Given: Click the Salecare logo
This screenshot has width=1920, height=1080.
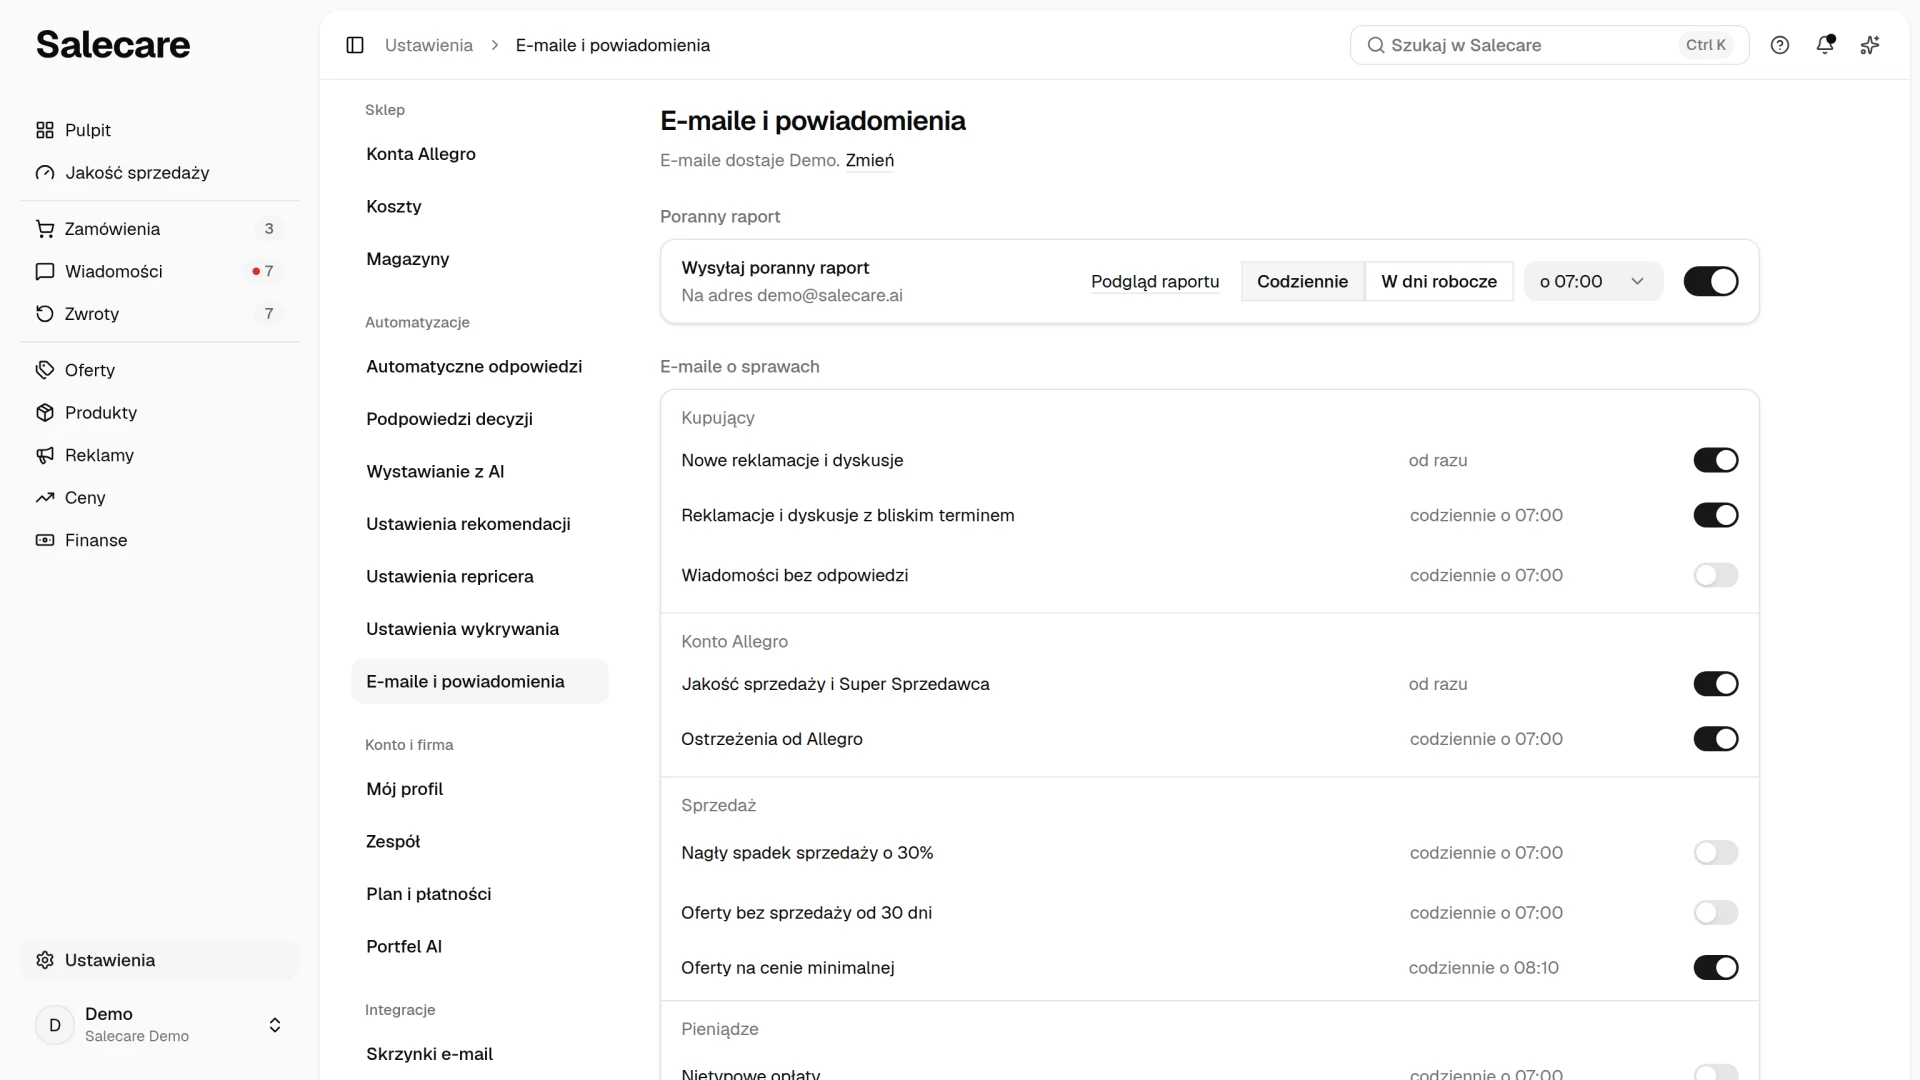Looking at the screenshot, I should (113, 44).
